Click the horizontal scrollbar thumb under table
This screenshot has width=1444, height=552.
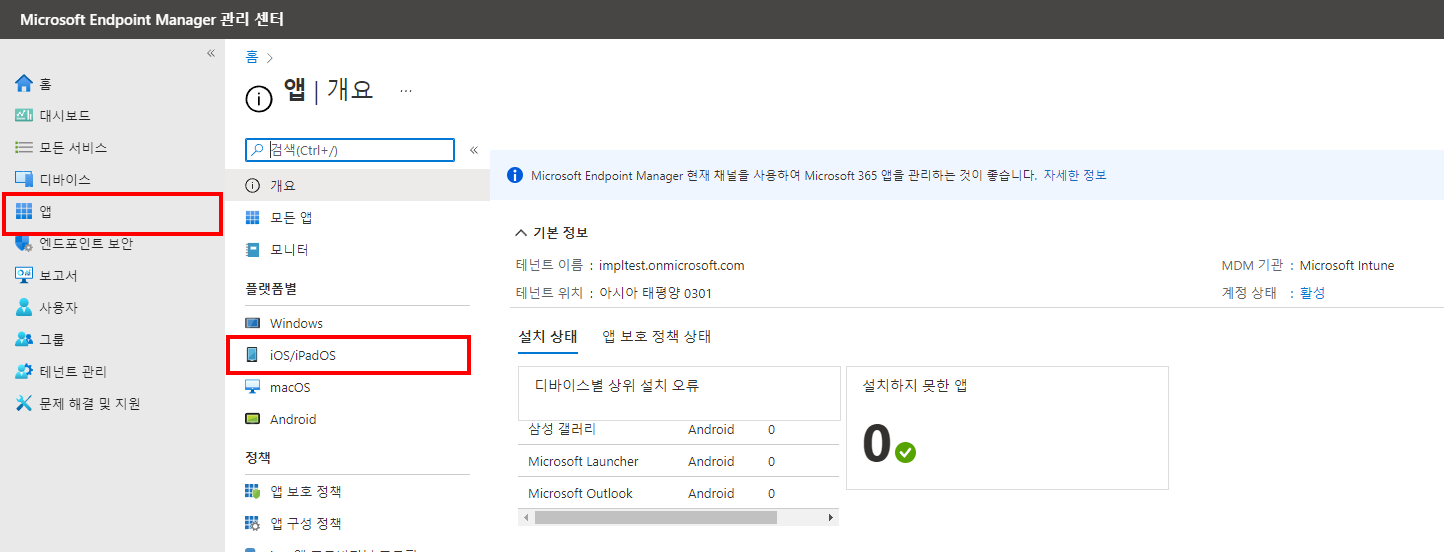(x=655, y=517)
